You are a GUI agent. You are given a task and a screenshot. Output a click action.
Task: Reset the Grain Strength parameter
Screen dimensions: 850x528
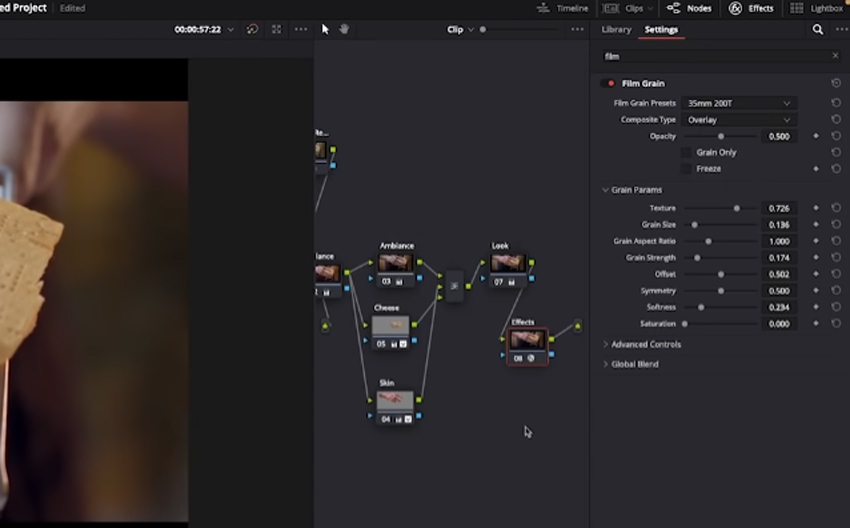click(836, 257)
